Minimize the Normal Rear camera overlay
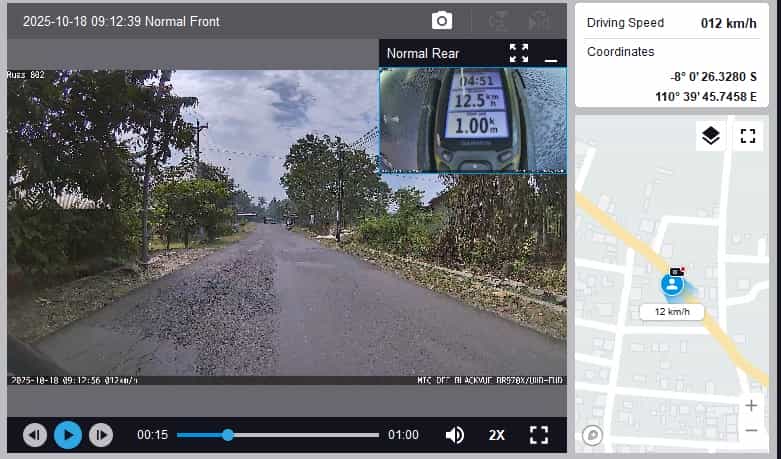This screenshot has height=459, width=781. pyautogui.click(x=550, y=54)
